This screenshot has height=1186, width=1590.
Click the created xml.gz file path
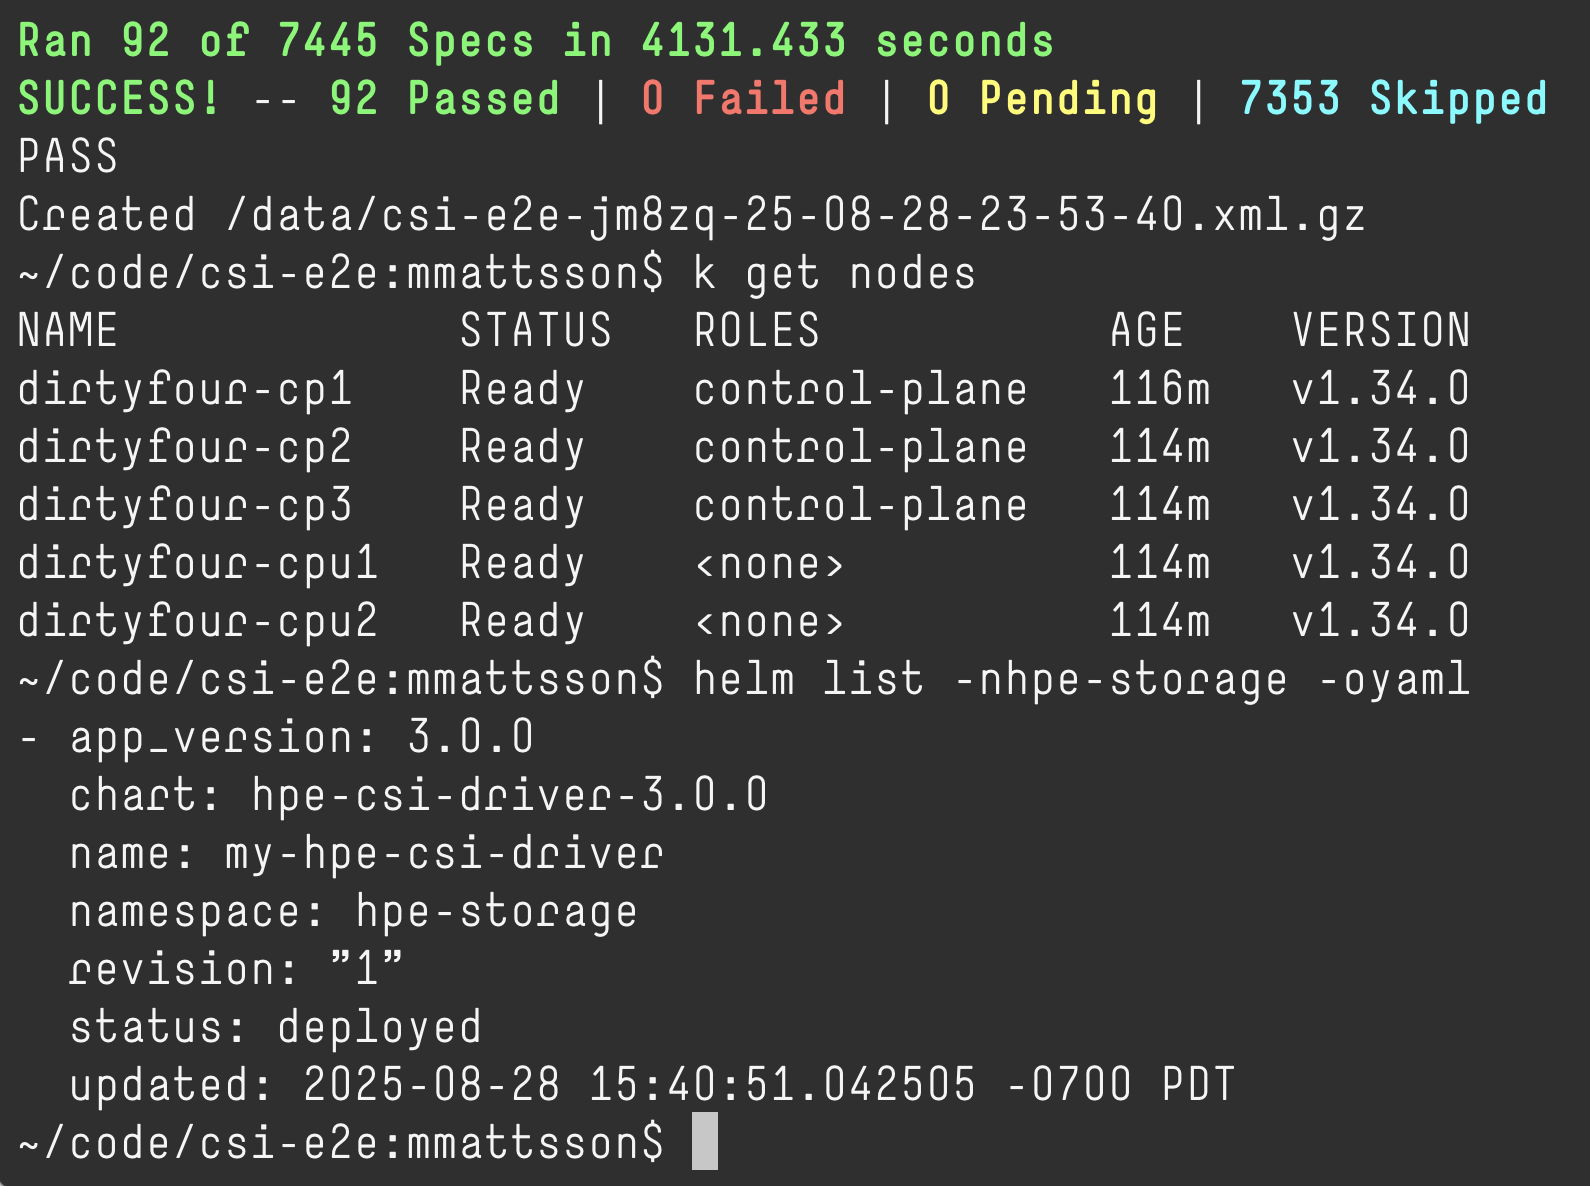click(x=796, y=217)
